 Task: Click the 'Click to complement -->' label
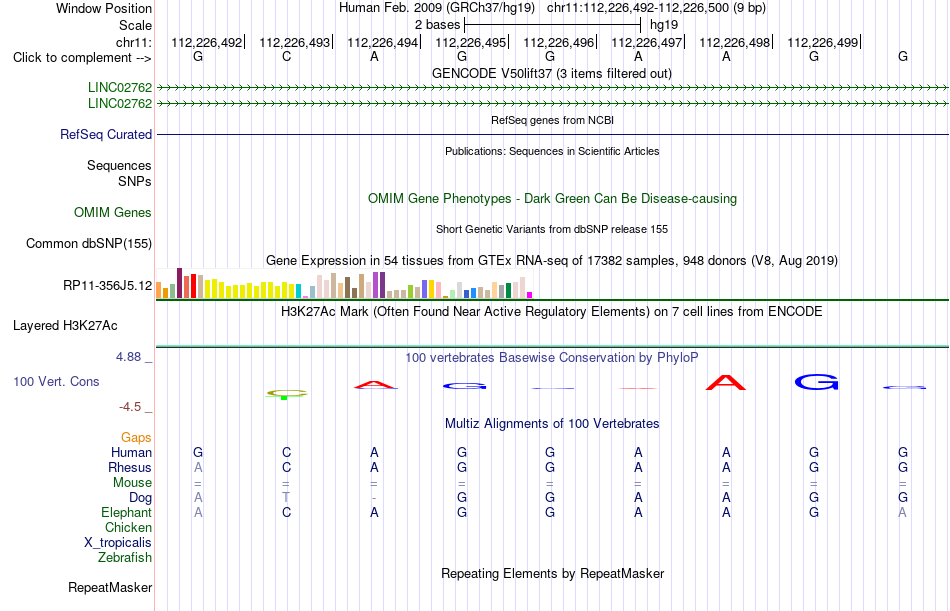coord(82,58)
